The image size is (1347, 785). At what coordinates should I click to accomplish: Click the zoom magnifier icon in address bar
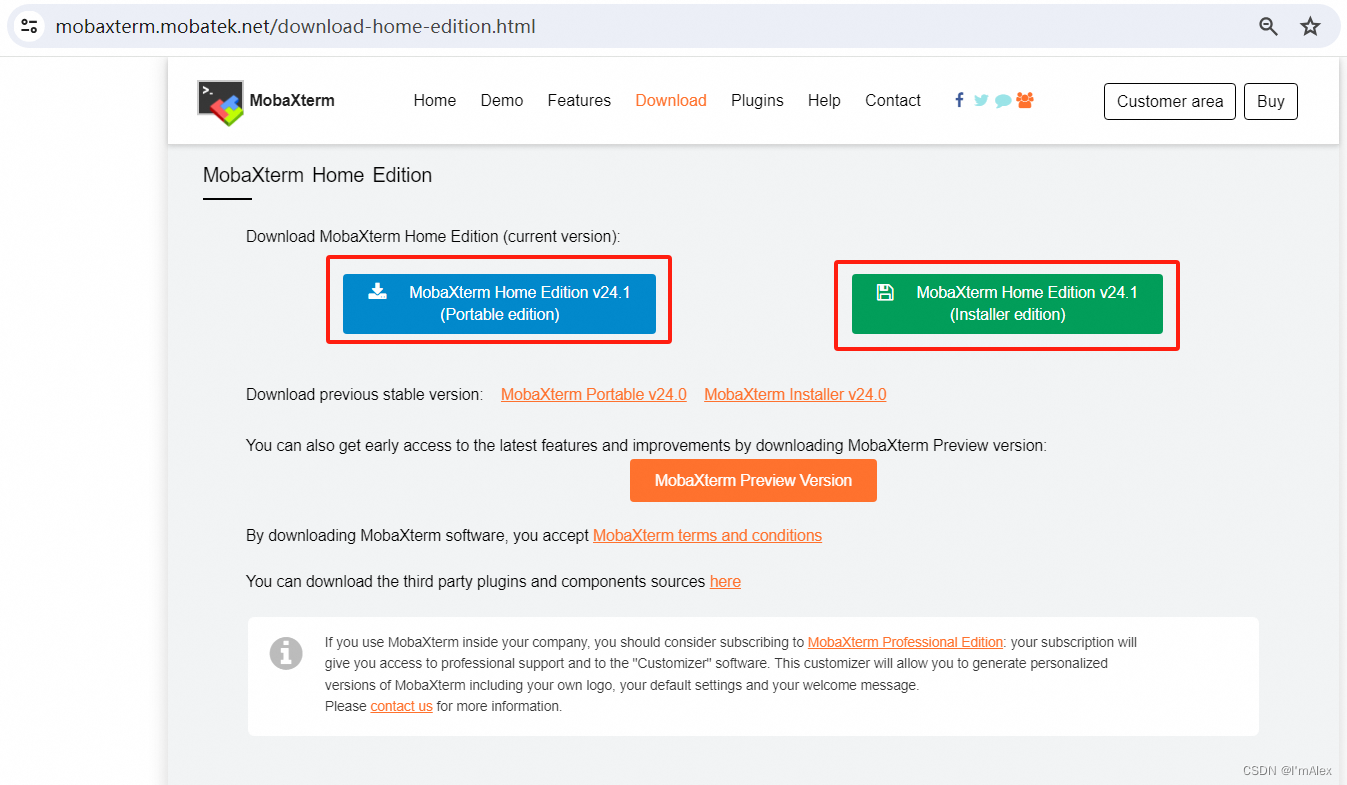(1268, 27)
